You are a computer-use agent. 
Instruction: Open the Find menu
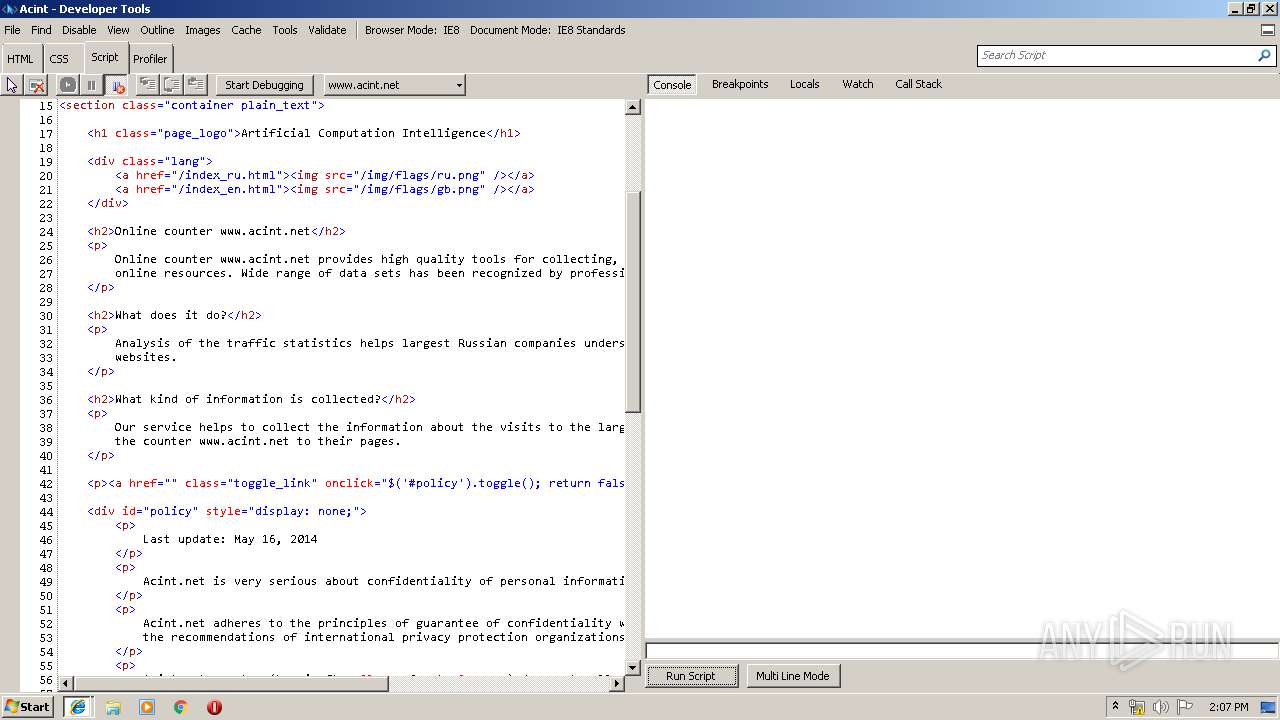click(41, 30)
